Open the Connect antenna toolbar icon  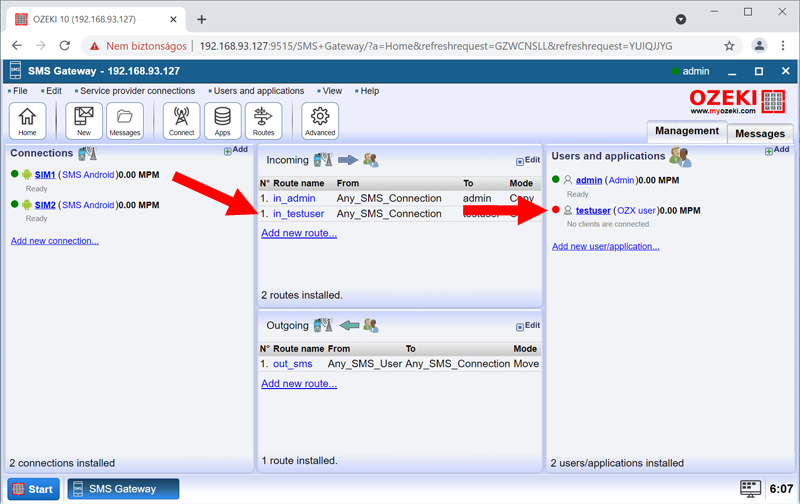(x=181, y=121)
